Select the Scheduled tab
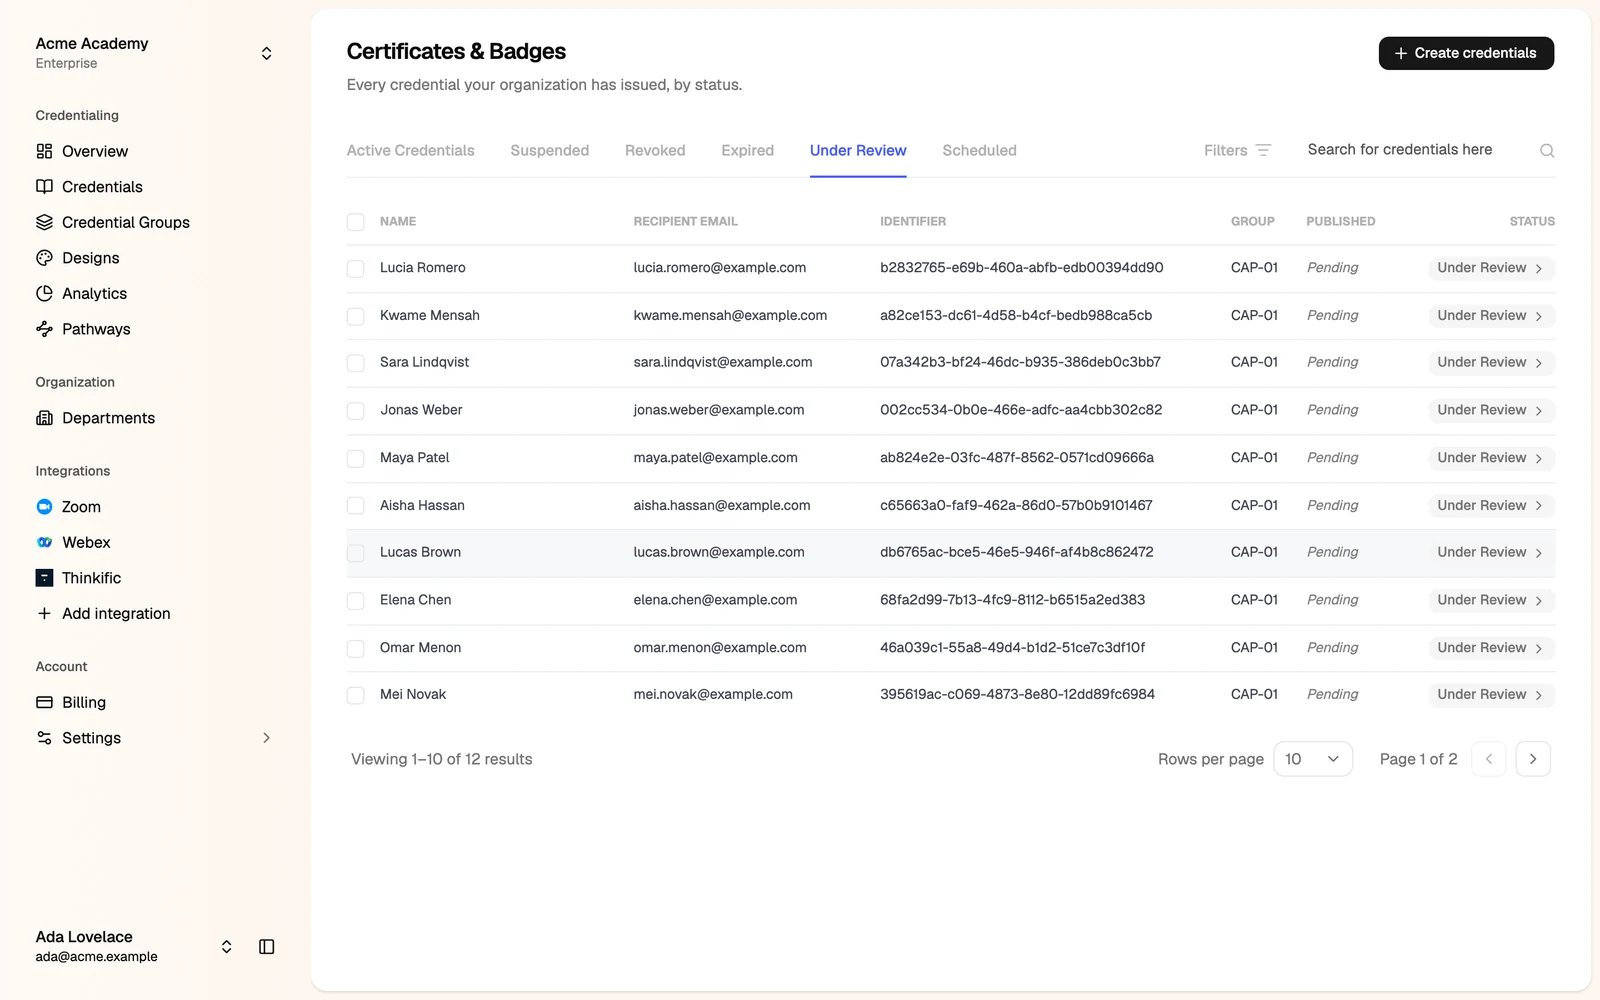Screen dimensions: 1600x1000 pos(979,150)
